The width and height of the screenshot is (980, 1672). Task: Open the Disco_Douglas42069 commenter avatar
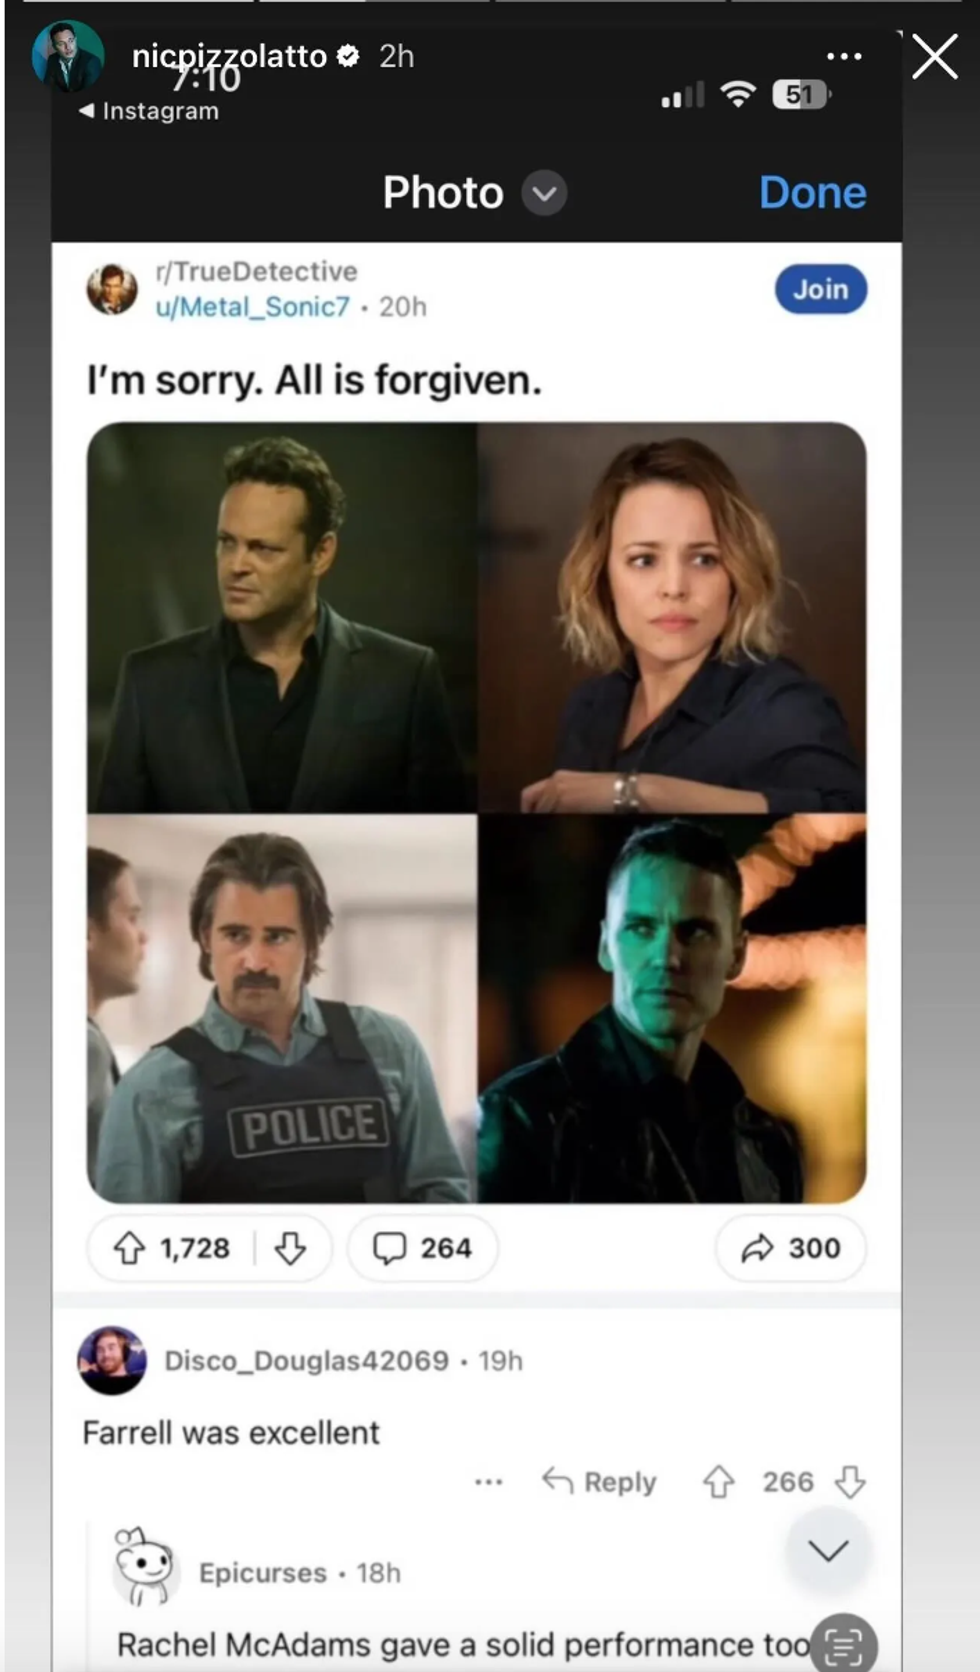(x=112, y=1360)
